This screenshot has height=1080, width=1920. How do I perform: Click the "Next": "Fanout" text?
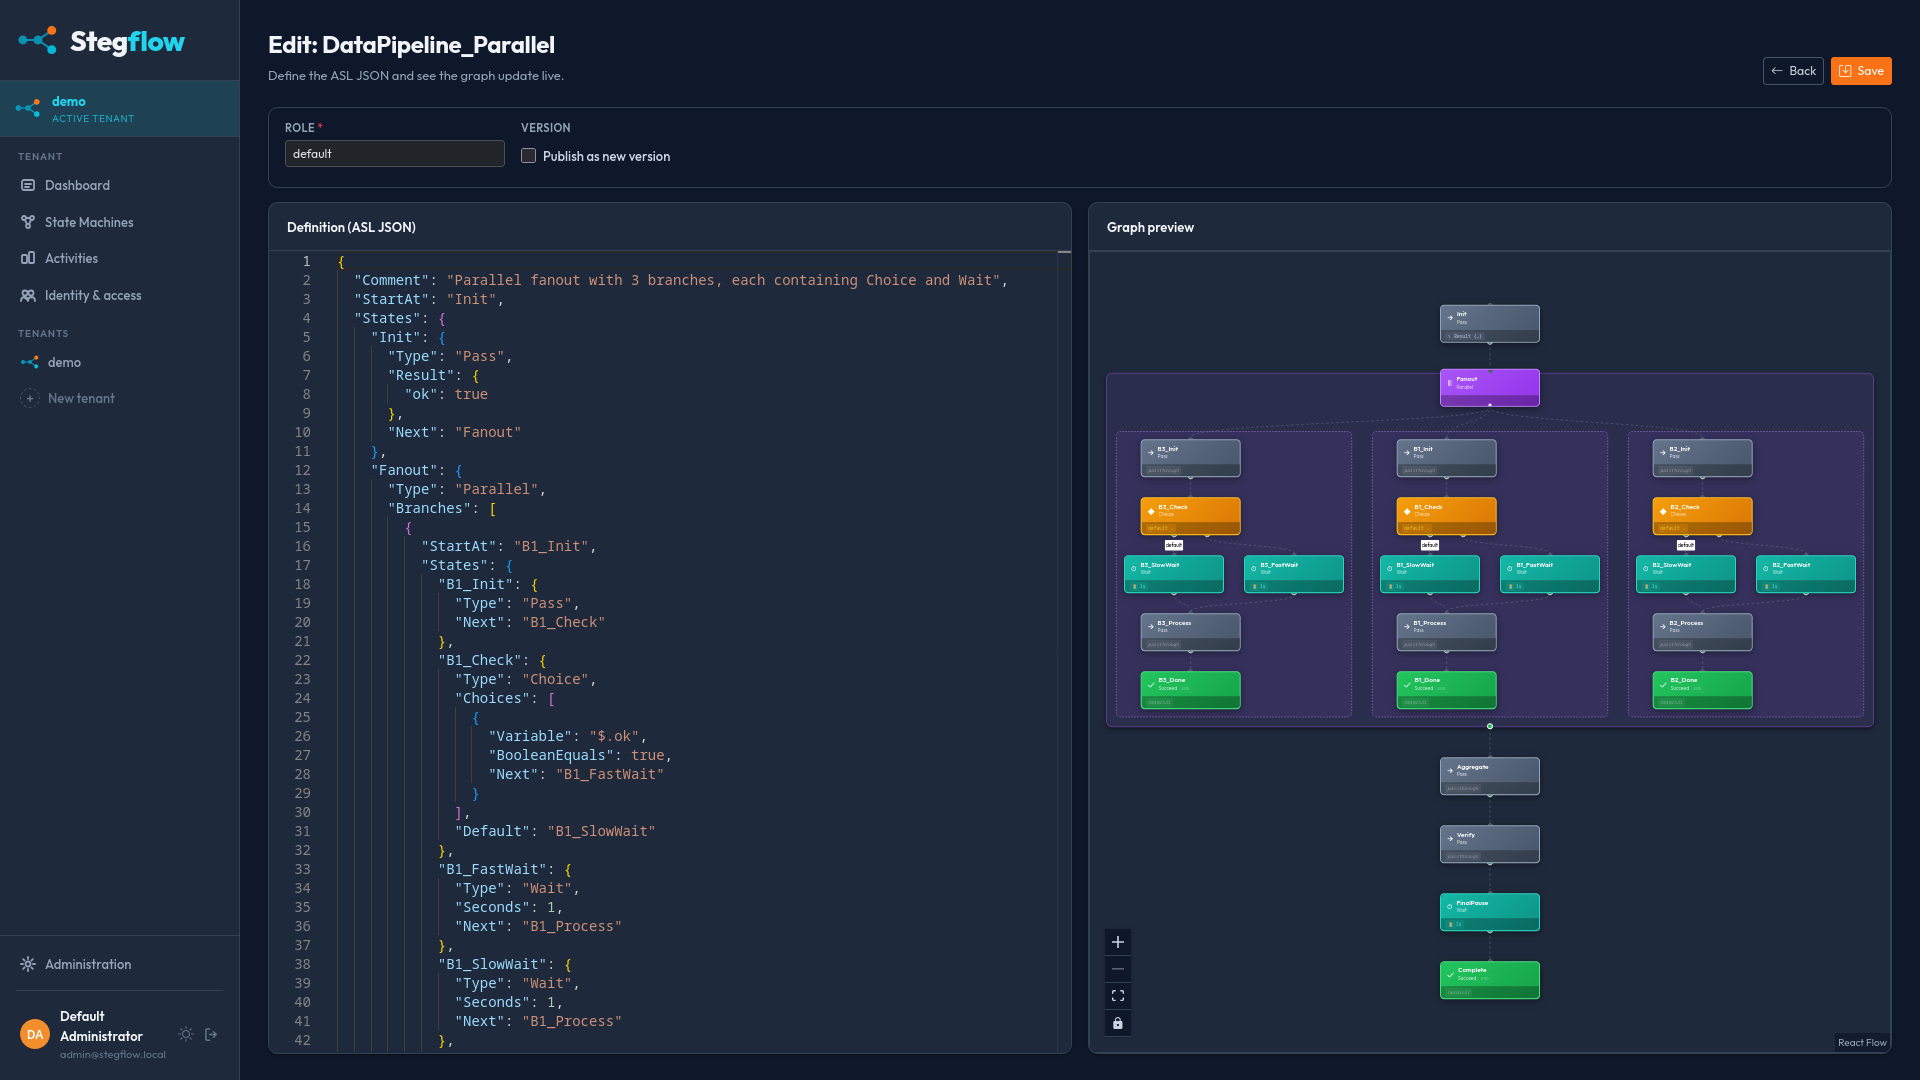pyautogui.click(x=455, y=432)
